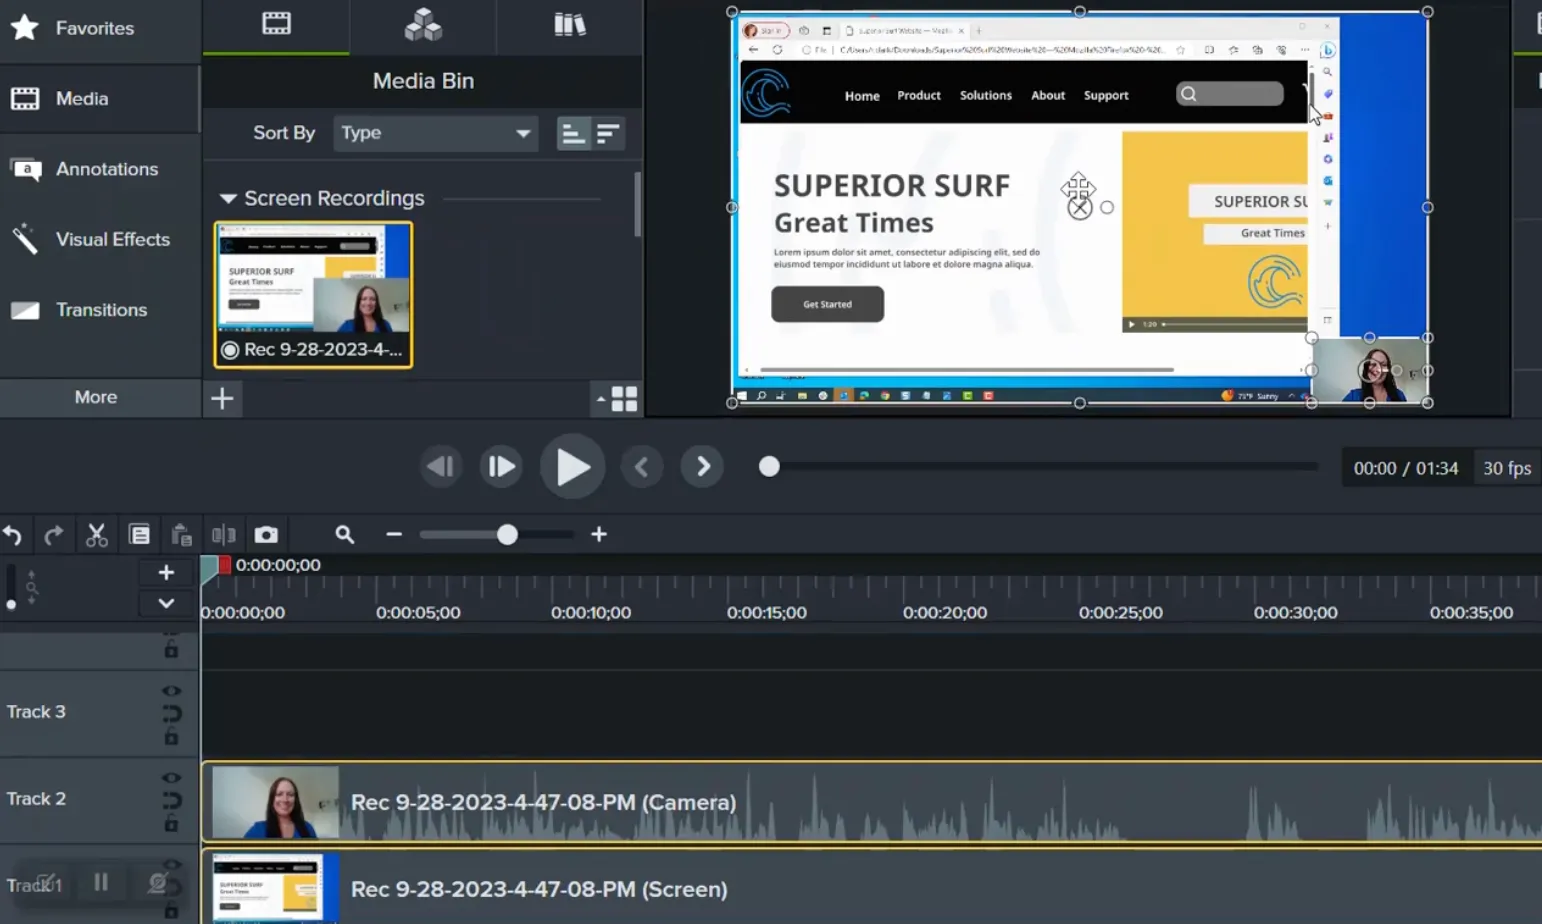Sort the media bin in ascending order
This screenshot has height=924, width=1542.
tap(573, 133)
